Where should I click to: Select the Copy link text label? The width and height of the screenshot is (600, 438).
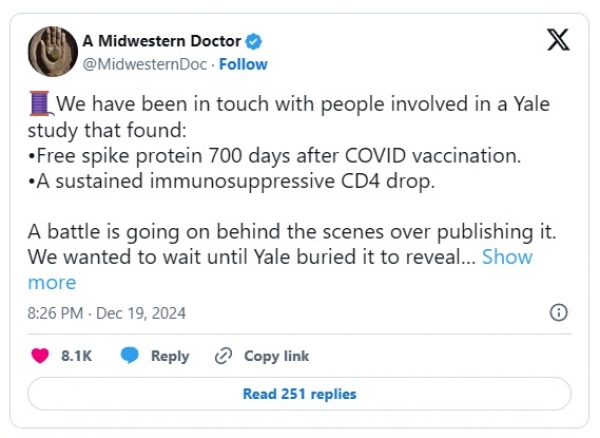276,356
